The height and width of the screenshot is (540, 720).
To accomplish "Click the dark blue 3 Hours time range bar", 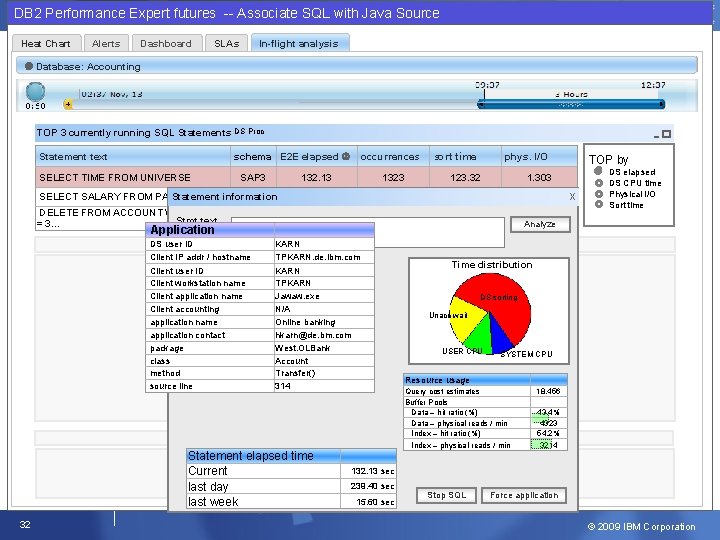I will [x=571, y=105].
